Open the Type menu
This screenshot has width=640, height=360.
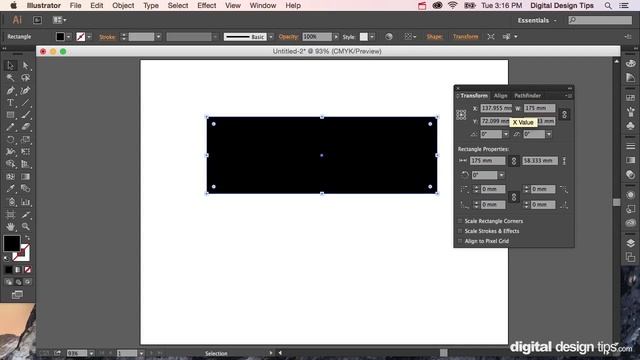(x=151, y=6)
